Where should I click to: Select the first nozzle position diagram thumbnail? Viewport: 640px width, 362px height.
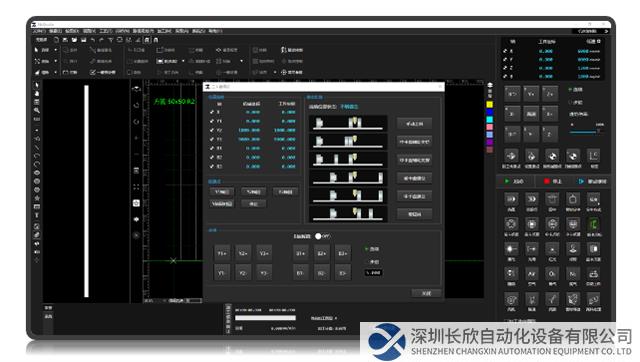pyautogui.click(x=348, y=123)
